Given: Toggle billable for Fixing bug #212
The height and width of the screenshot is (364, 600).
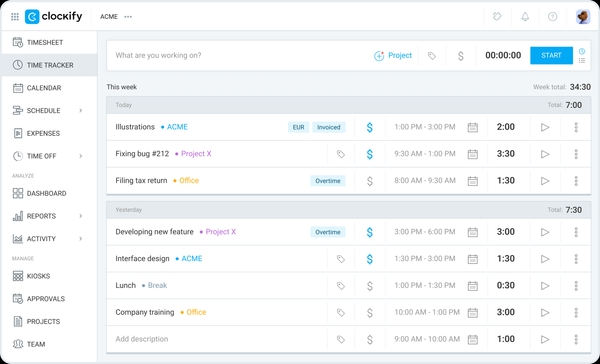Looking at the screenshot, I should (x=369, y=154).
